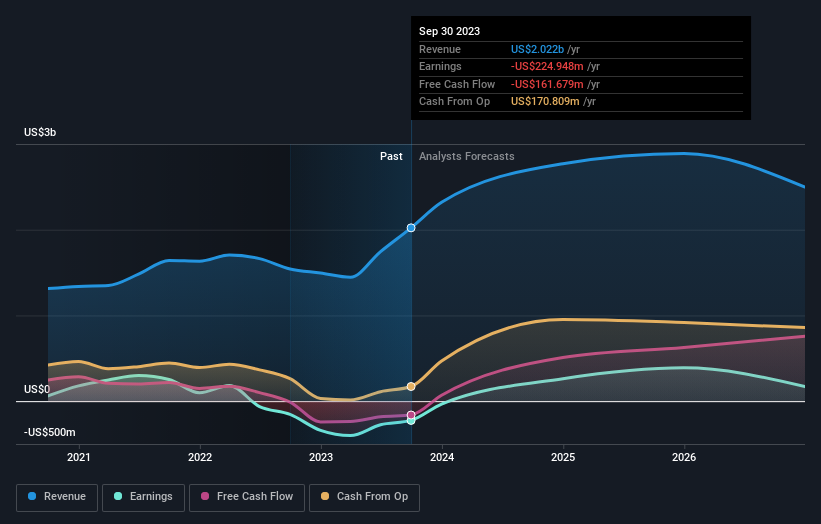This screenshot has width=821, height=524.
Task: Toggle the Revenue legend series
Action: coord(57,497)
